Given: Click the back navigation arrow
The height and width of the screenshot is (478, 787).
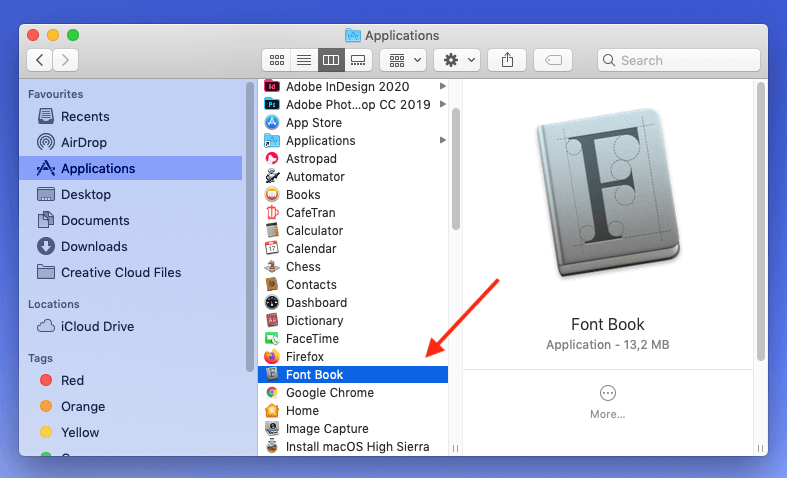Looking at the screenshot, I should pyautogui.click(x=40, y=60).
